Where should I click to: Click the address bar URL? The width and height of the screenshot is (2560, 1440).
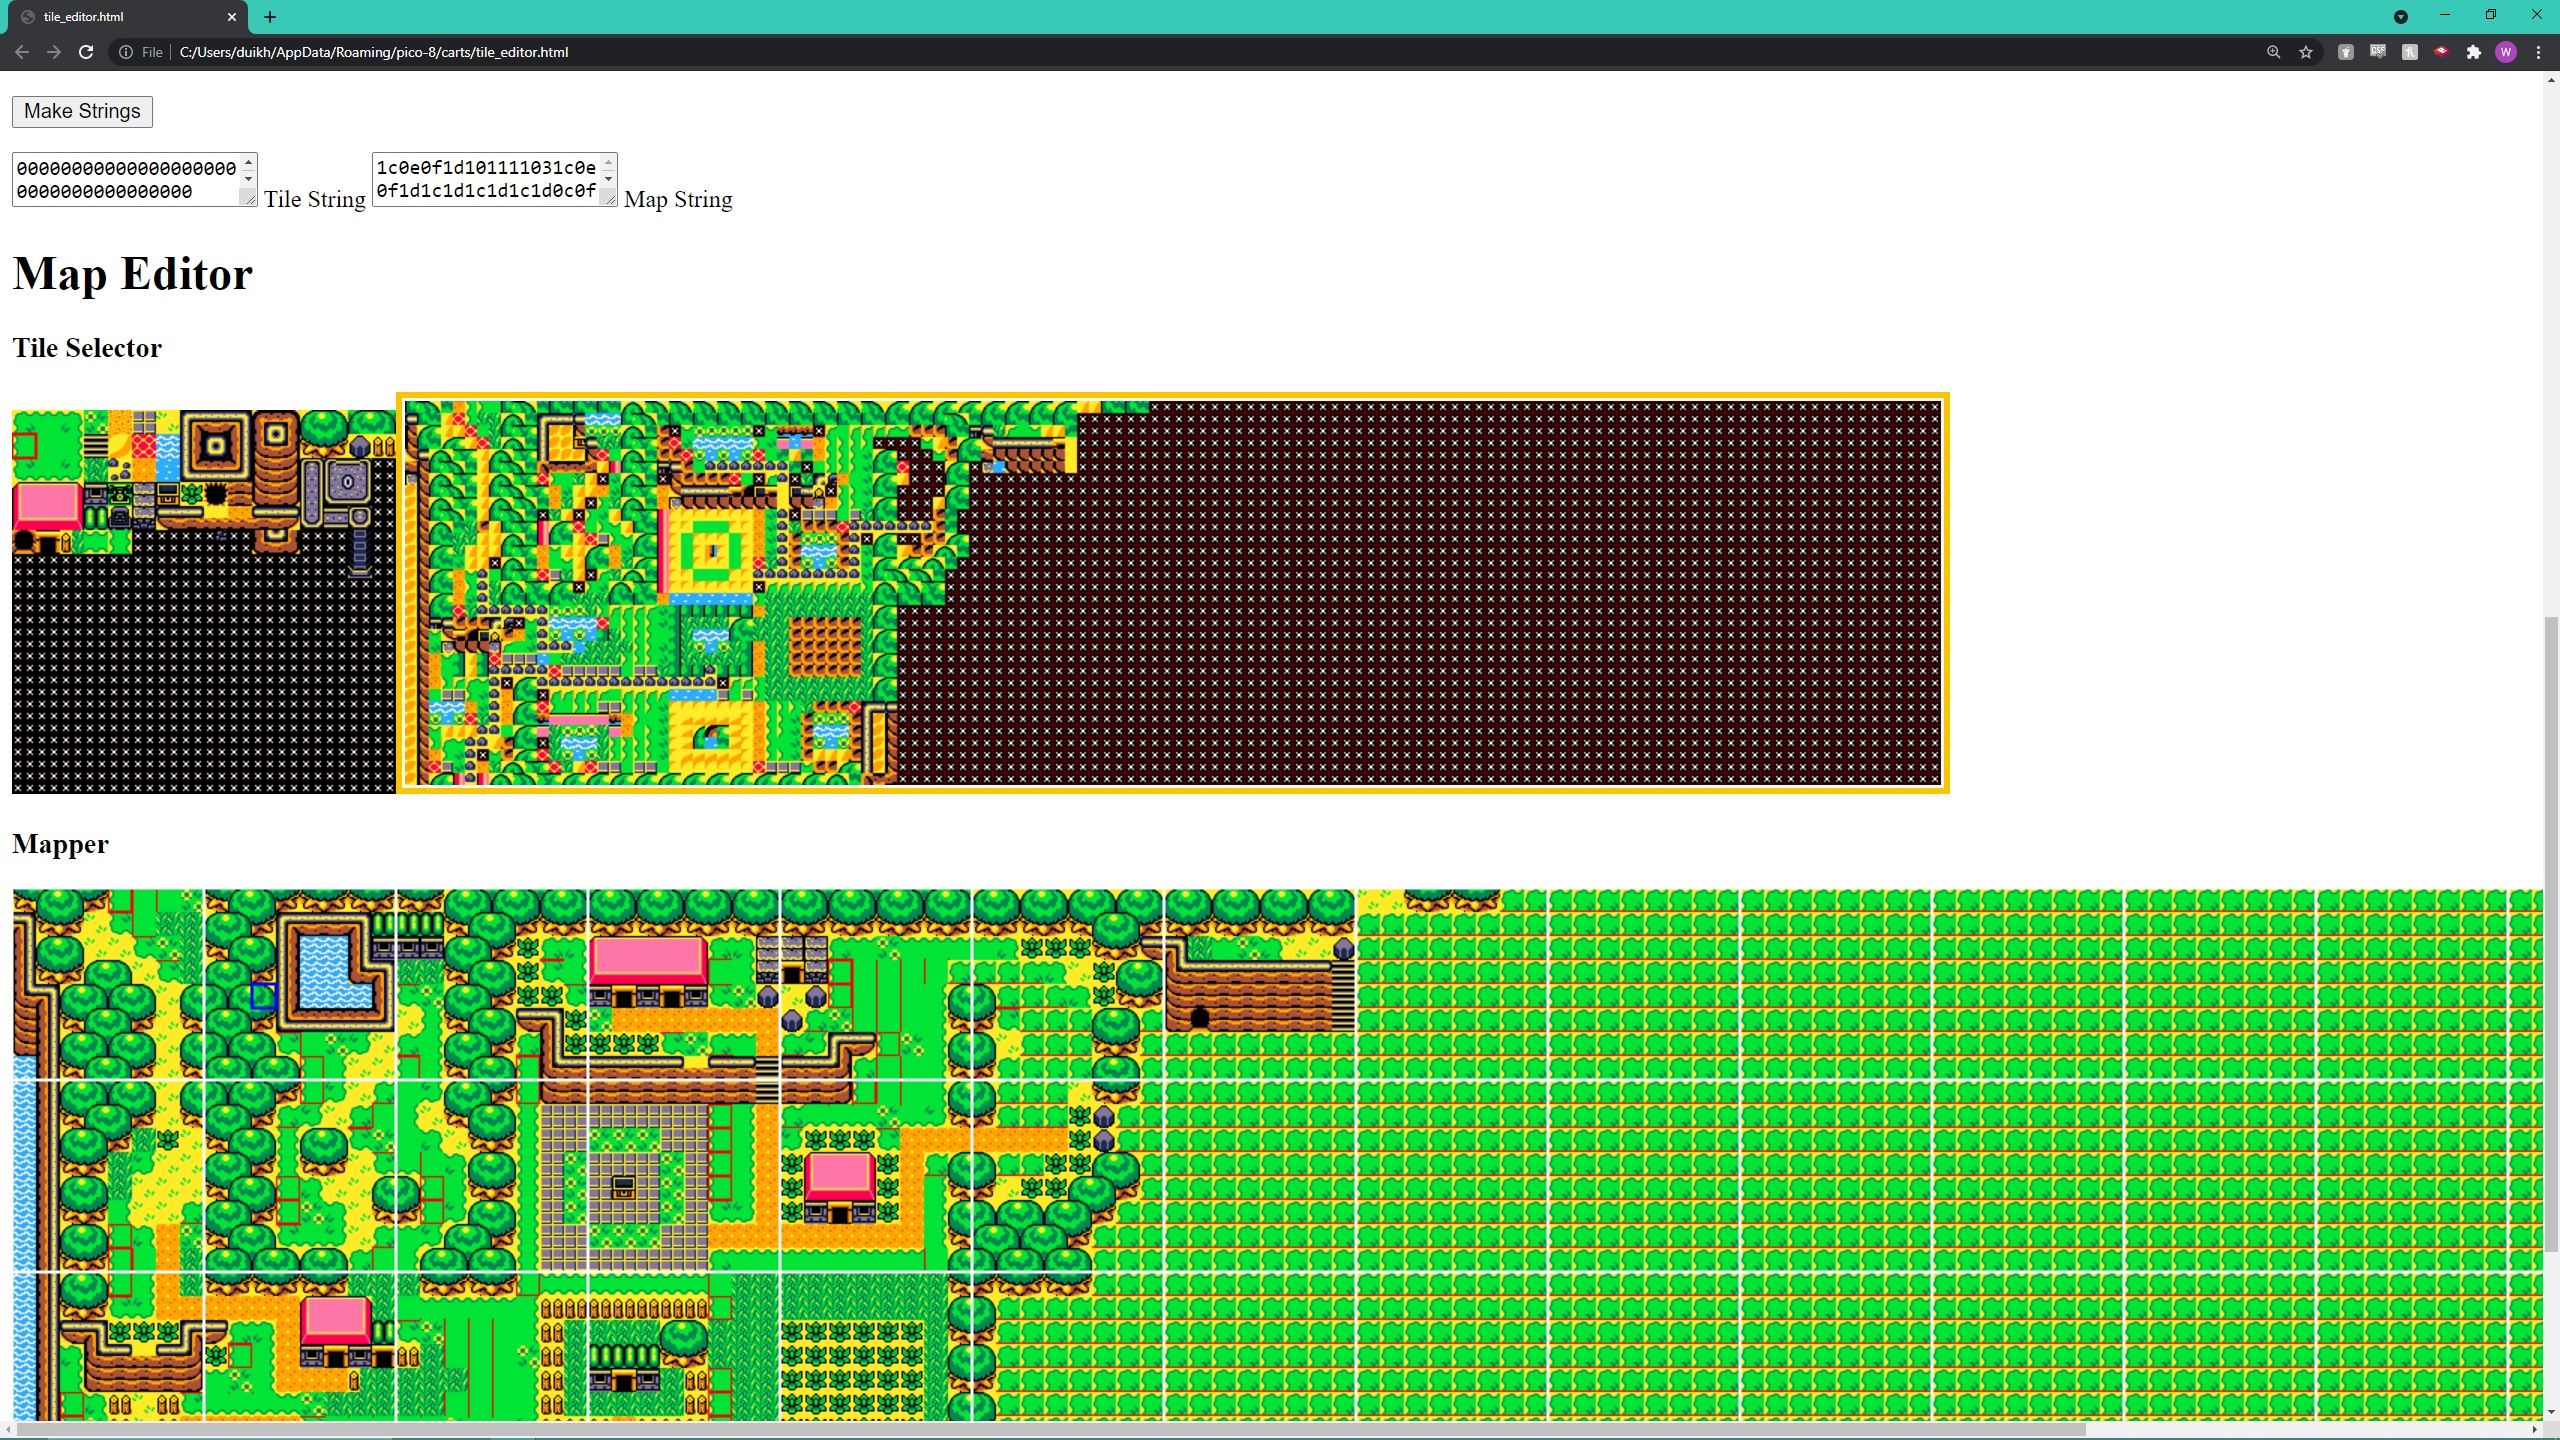(x=374, y=52)
